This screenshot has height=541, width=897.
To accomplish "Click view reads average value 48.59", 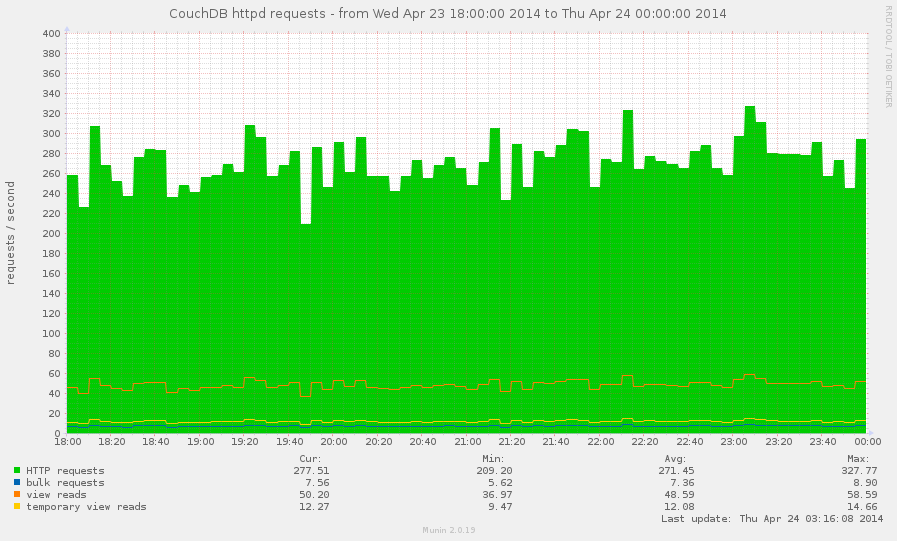I will click(679, 495).
